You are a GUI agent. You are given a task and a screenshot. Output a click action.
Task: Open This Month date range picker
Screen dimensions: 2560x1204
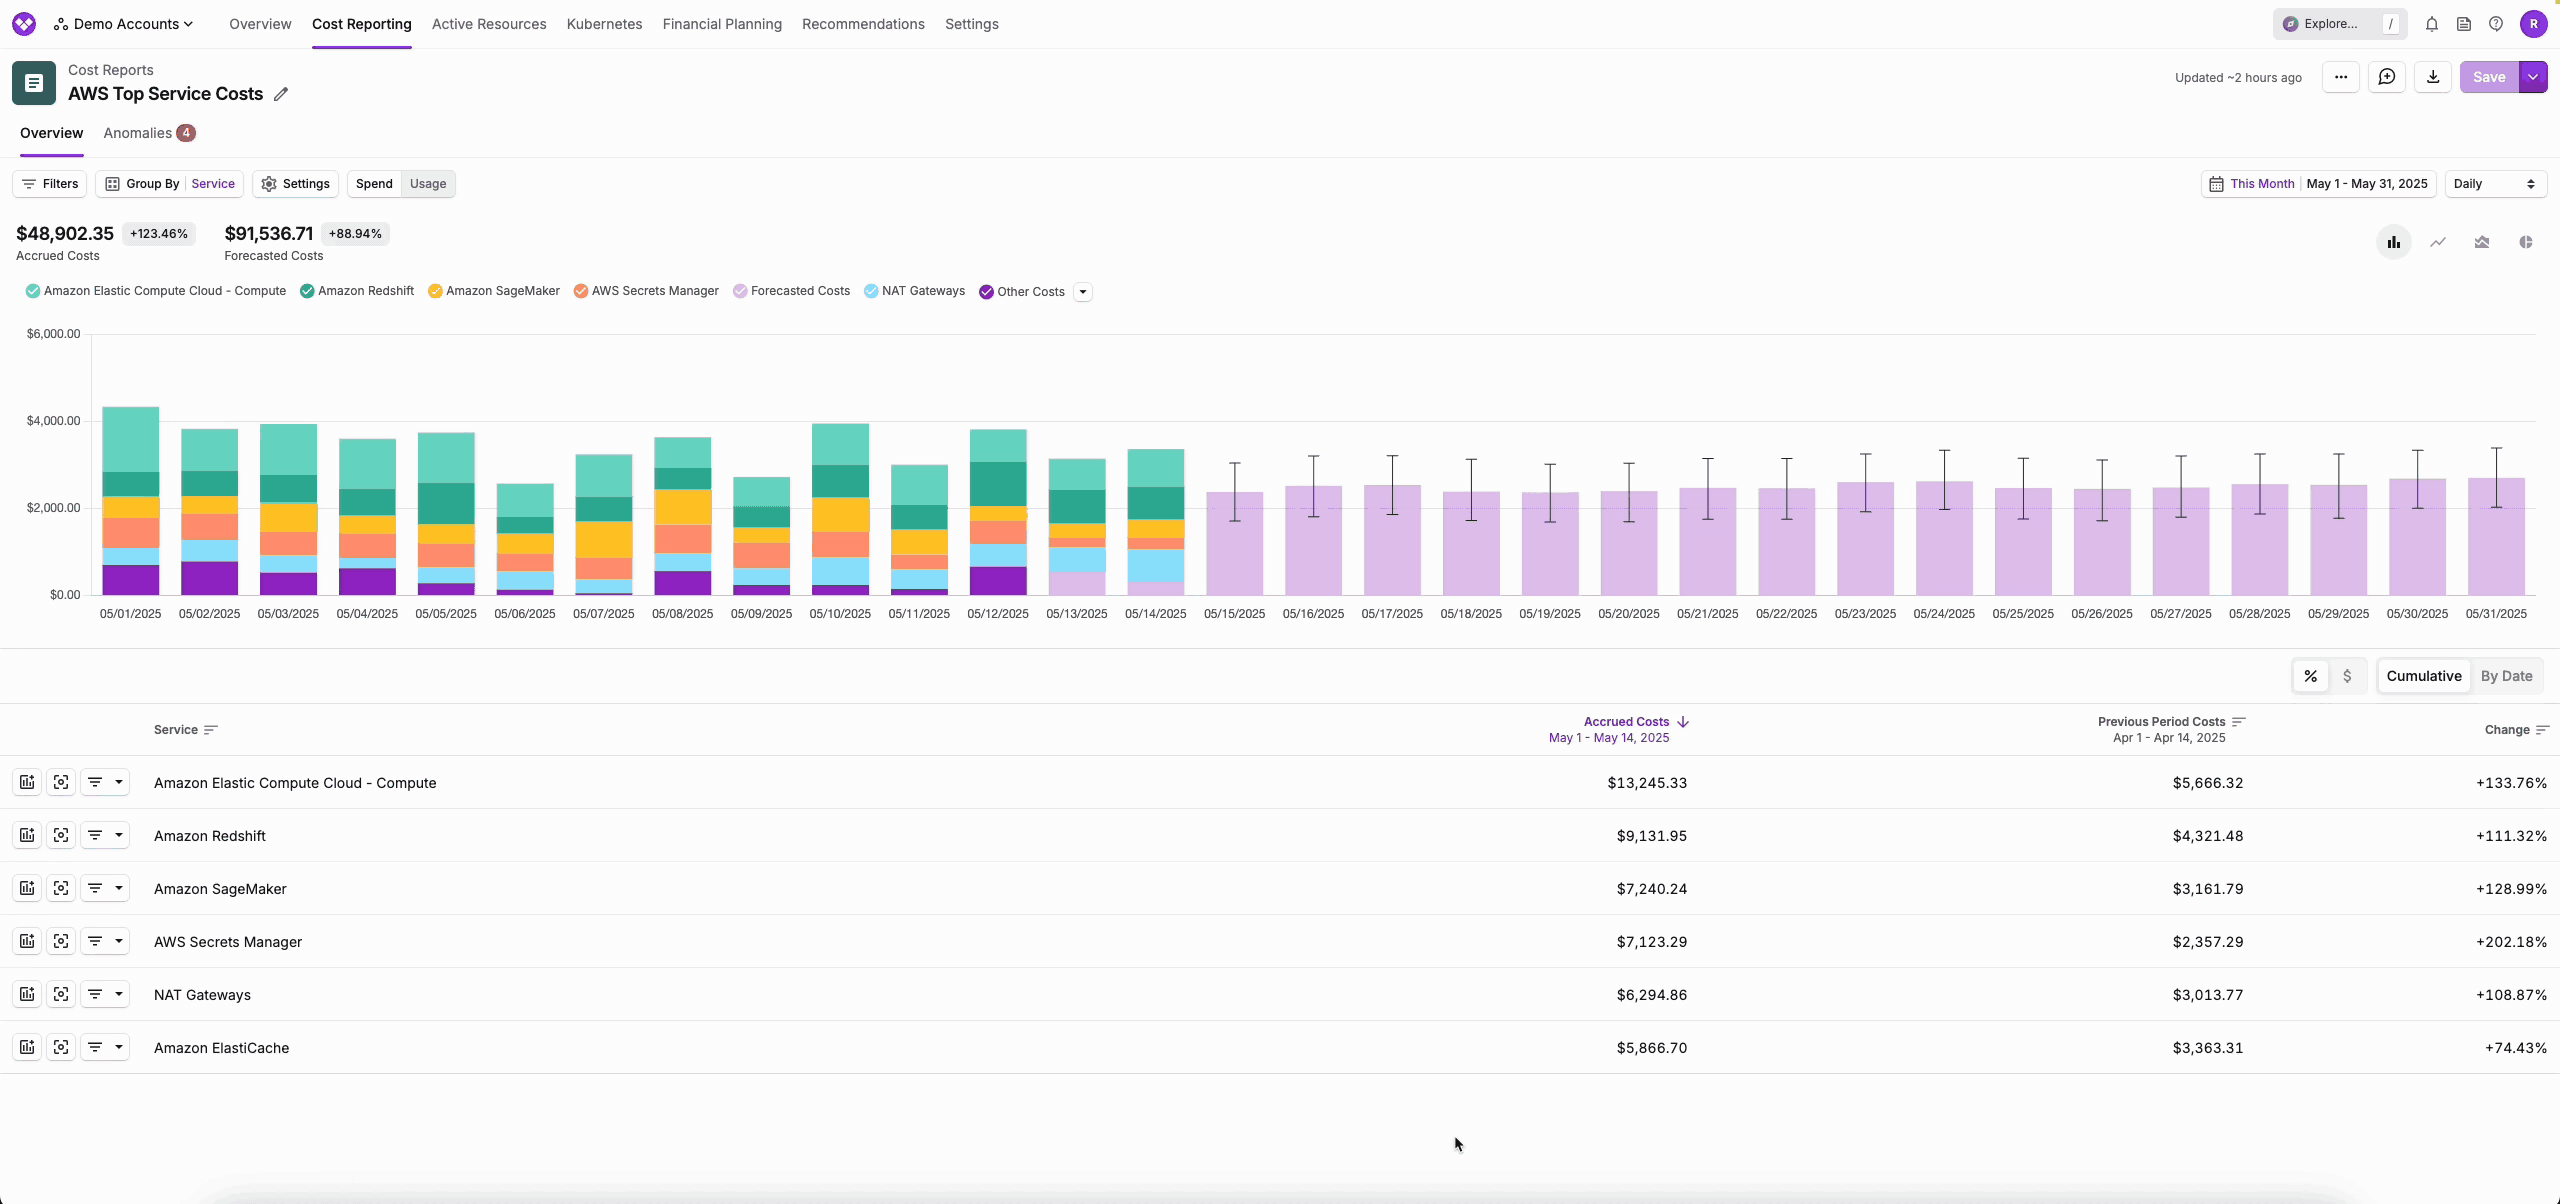pyautogui.click(x=2318, y=184)
